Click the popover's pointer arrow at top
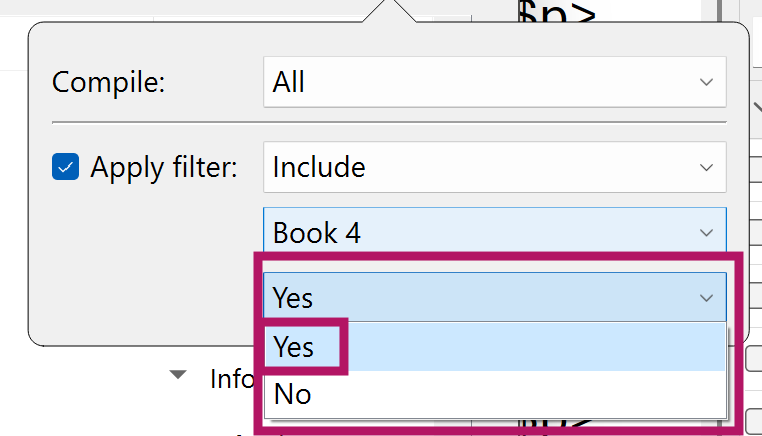762x436 pixels. point(389,11)
